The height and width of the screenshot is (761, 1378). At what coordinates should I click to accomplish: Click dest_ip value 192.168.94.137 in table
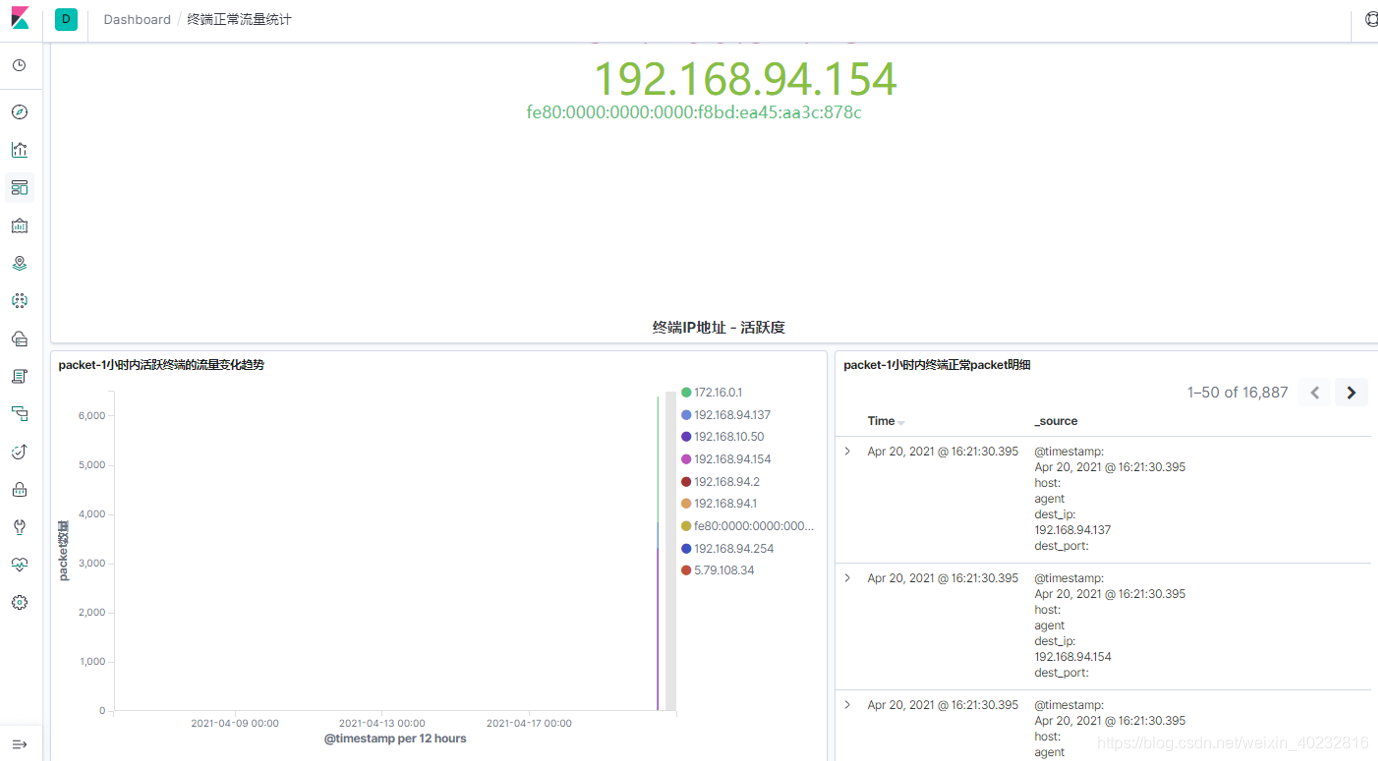click(x=1073, y=530)
